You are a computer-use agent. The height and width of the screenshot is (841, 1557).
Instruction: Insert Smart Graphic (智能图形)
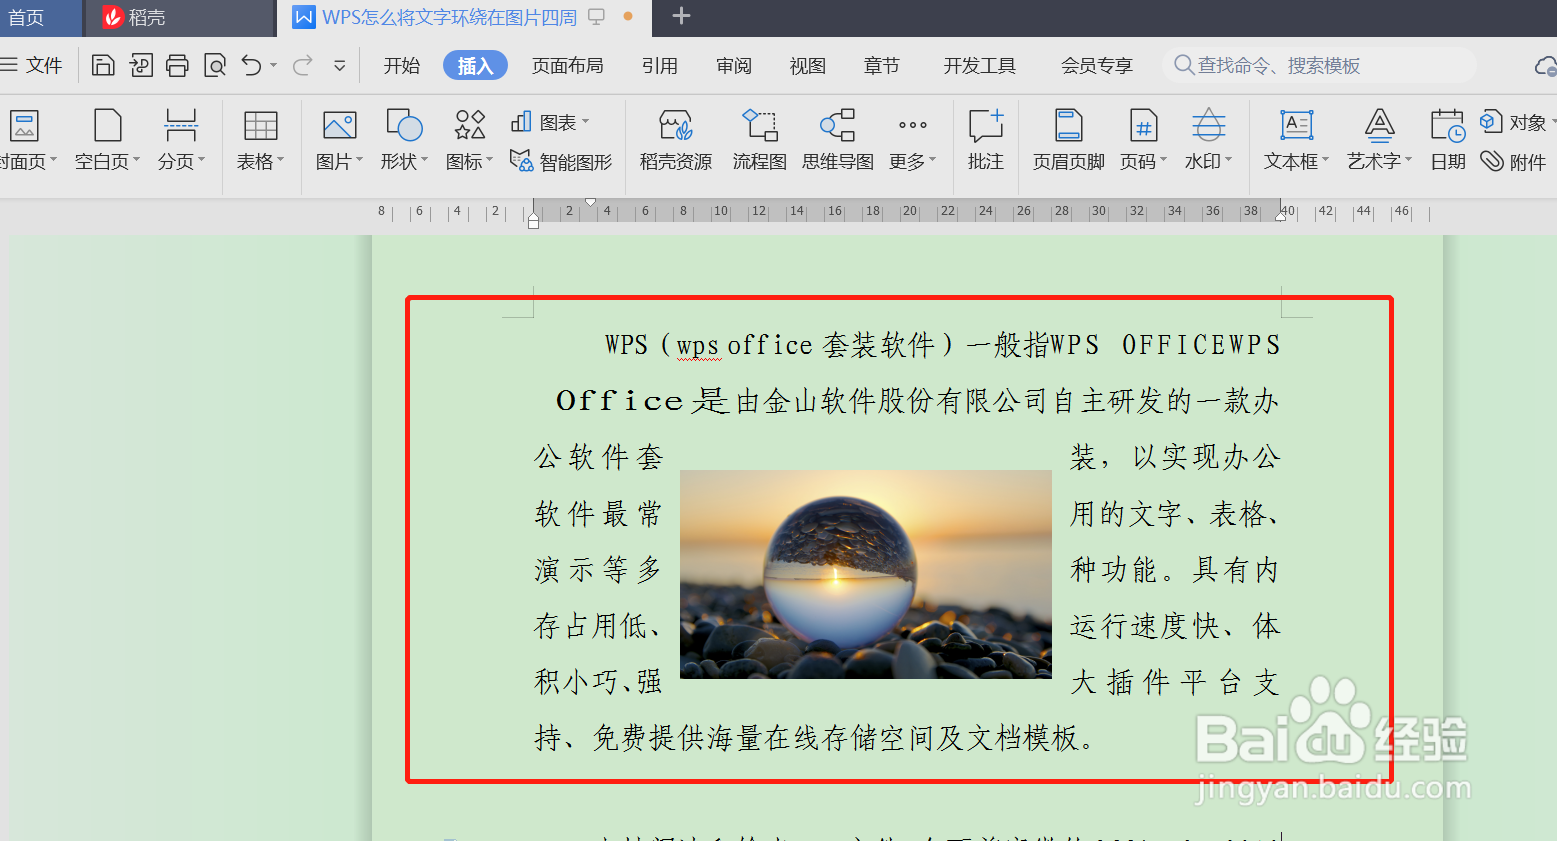[560, 161]
